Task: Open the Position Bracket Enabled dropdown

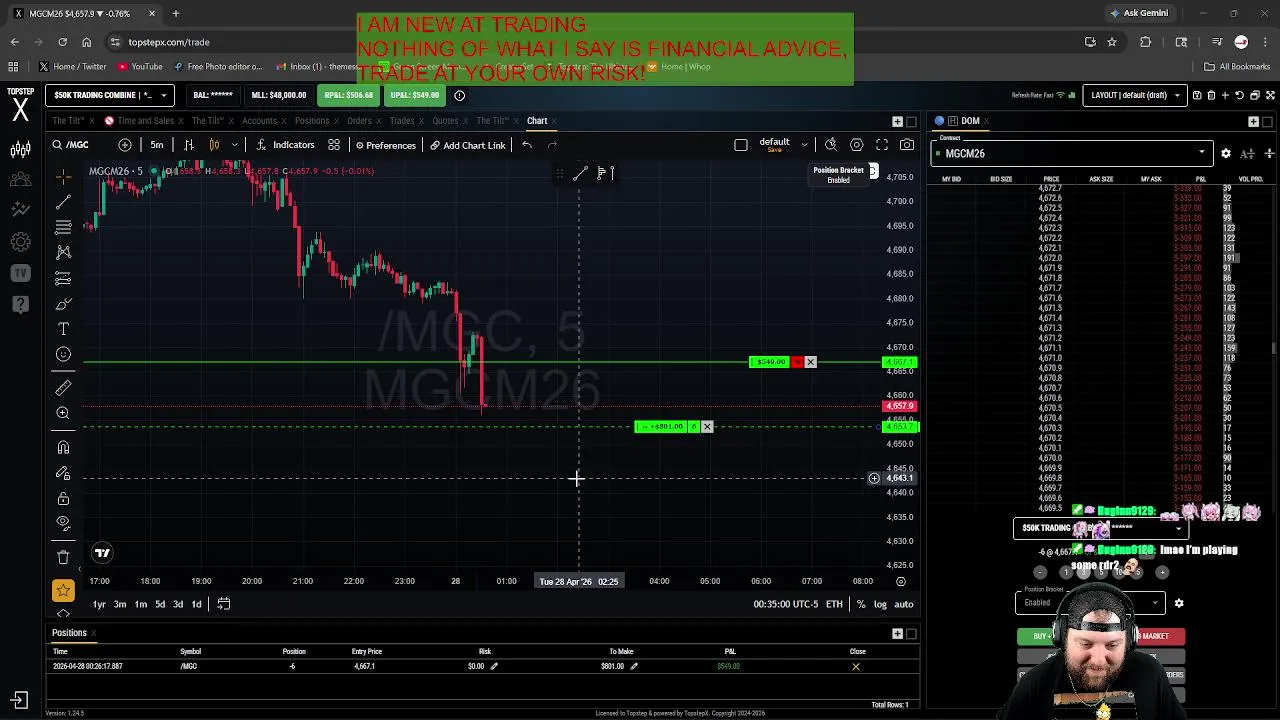Action: (1090, 603)
